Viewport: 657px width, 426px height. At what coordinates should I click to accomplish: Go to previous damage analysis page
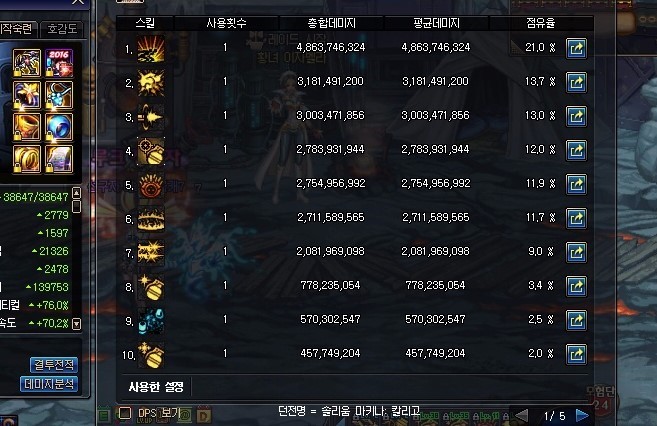tap(521, 416)
